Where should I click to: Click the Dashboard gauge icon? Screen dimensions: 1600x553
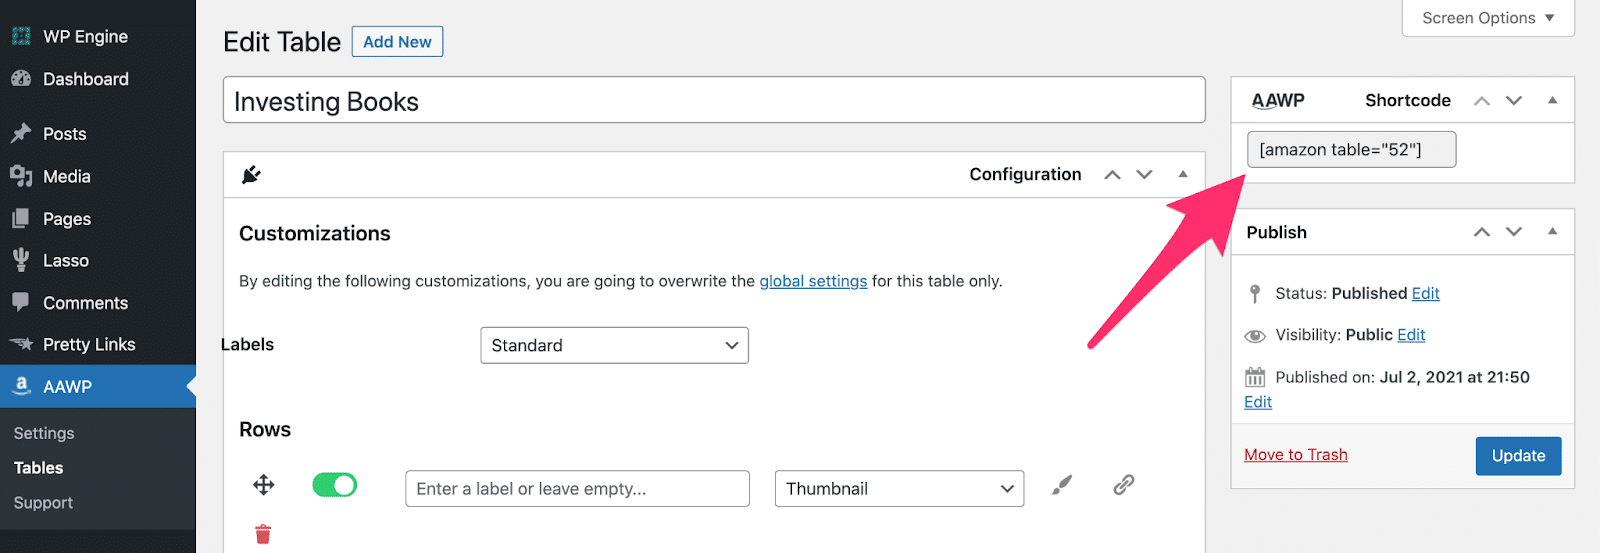[21, 79]
